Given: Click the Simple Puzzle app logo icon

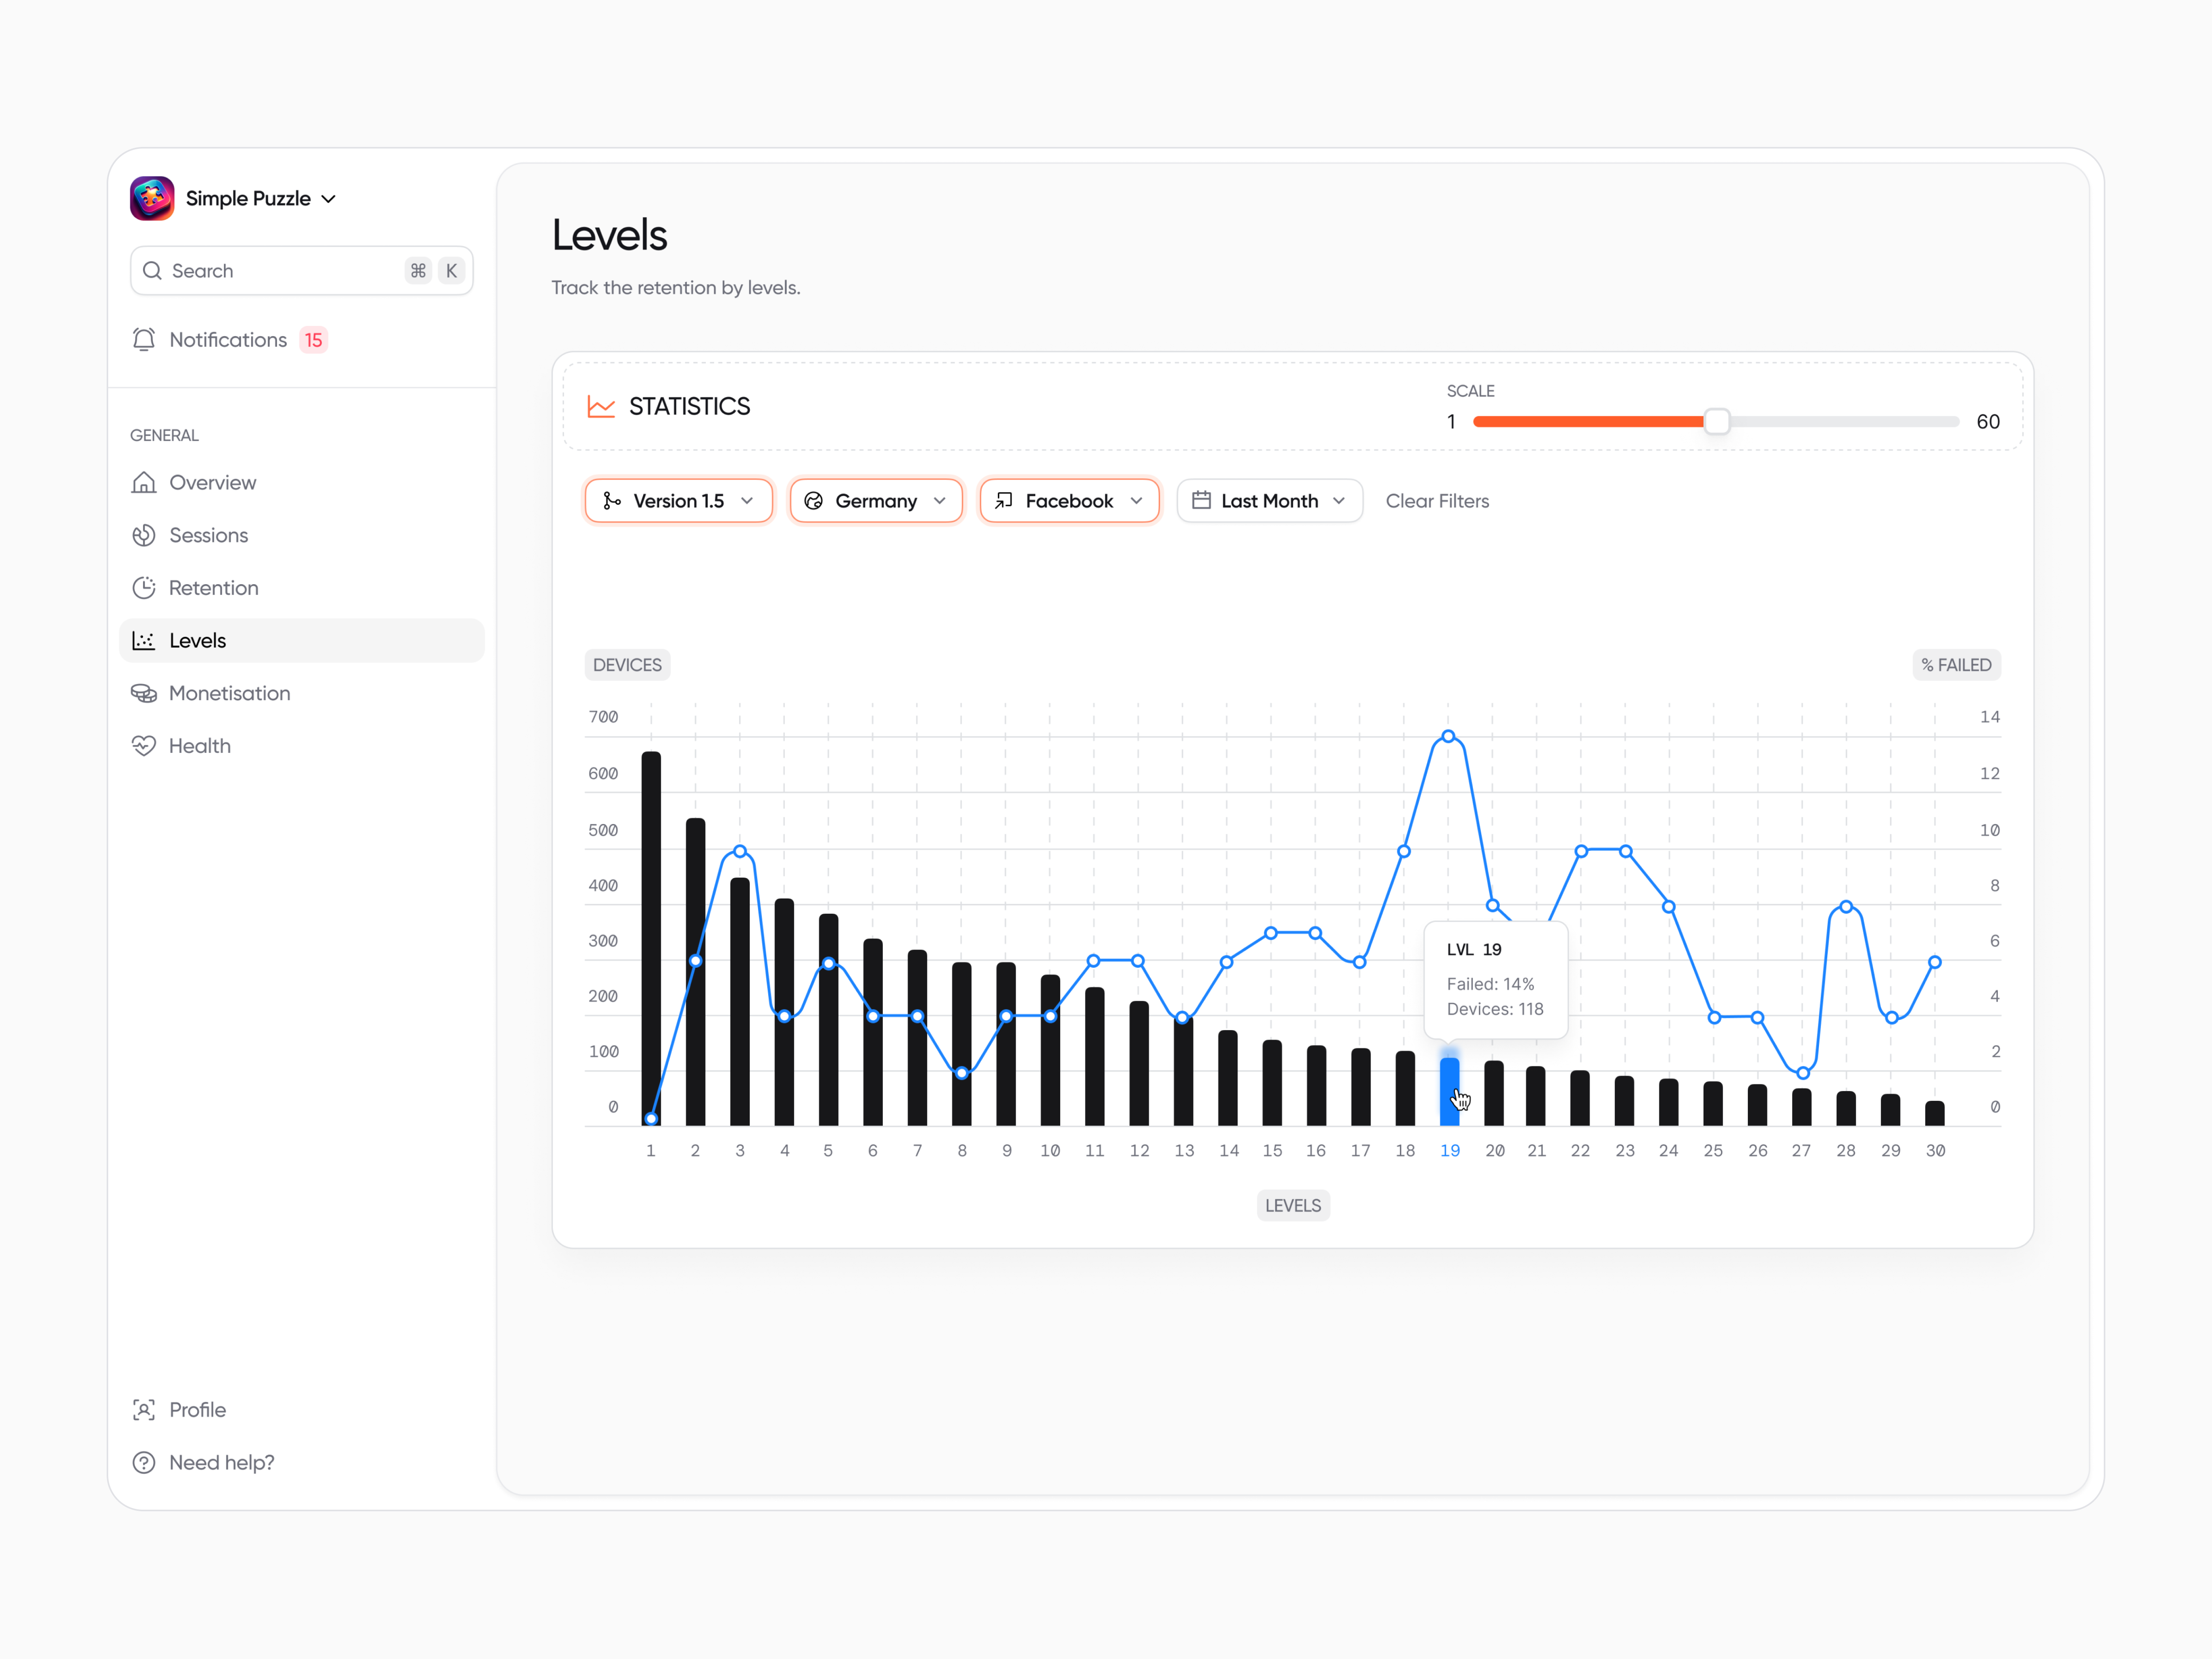Looking at the screenshot, I should tap(152, 198).
